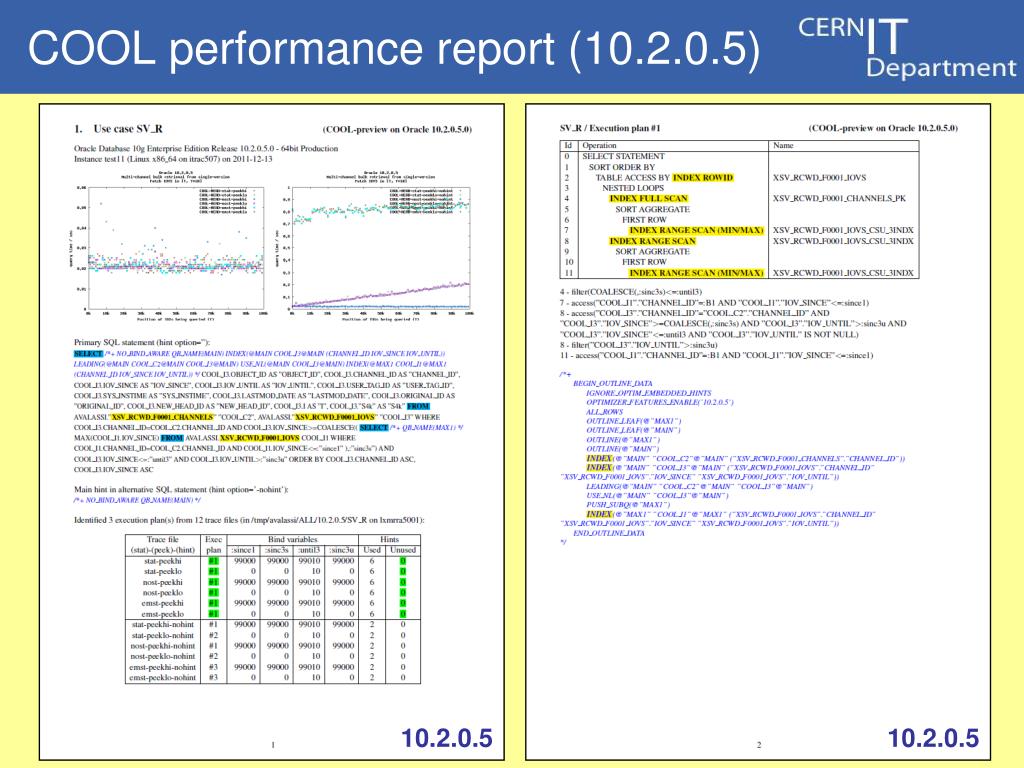The image size is (1024, 768).
Task: Click '(COOL-preview on Oracle 10.2.0.5.0)' on page 2
Action: pos(883,129)
